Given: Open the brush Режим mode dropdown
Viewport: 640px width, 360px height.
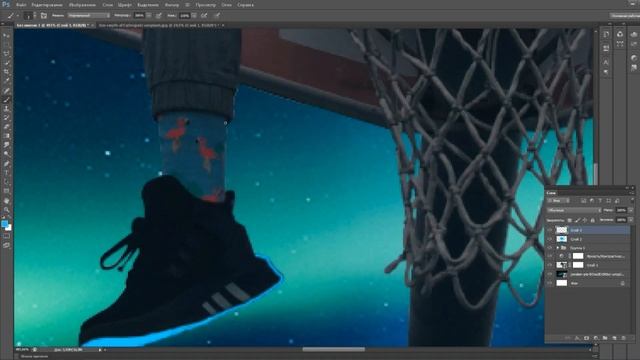Looking at the screenshot, I should pyautogui.click(x=89, y=16).
